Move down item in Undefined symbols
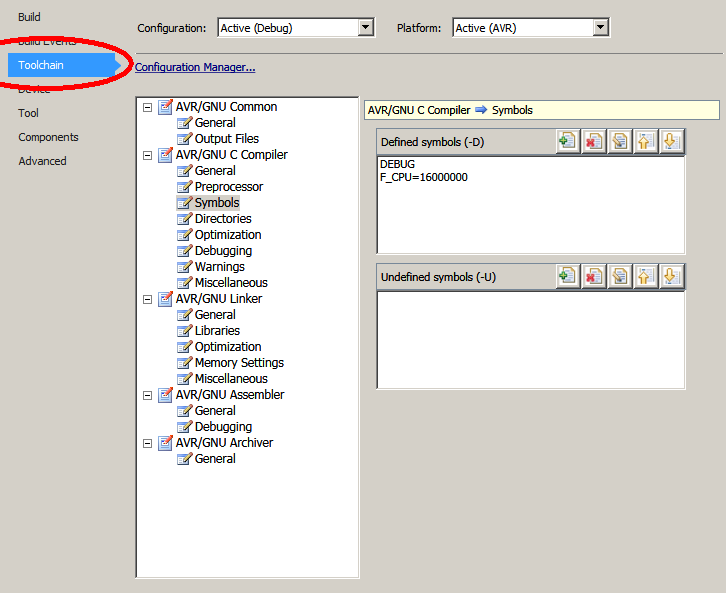The height and width of the screenshot is (593, 726). coord(671,276)
